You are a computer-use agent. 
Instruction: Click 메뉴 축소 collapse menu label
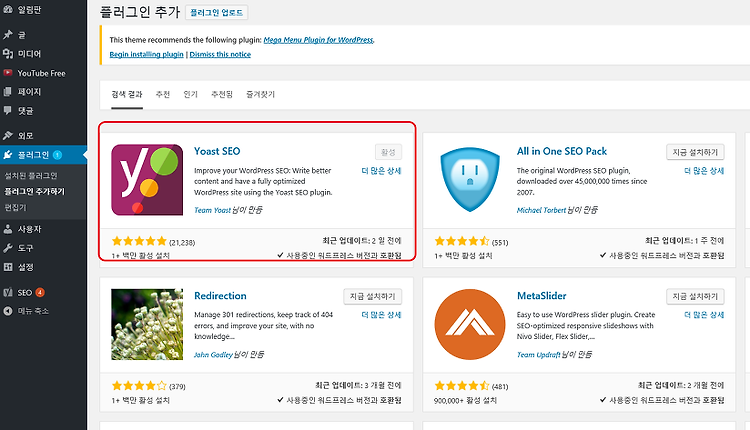33,311
